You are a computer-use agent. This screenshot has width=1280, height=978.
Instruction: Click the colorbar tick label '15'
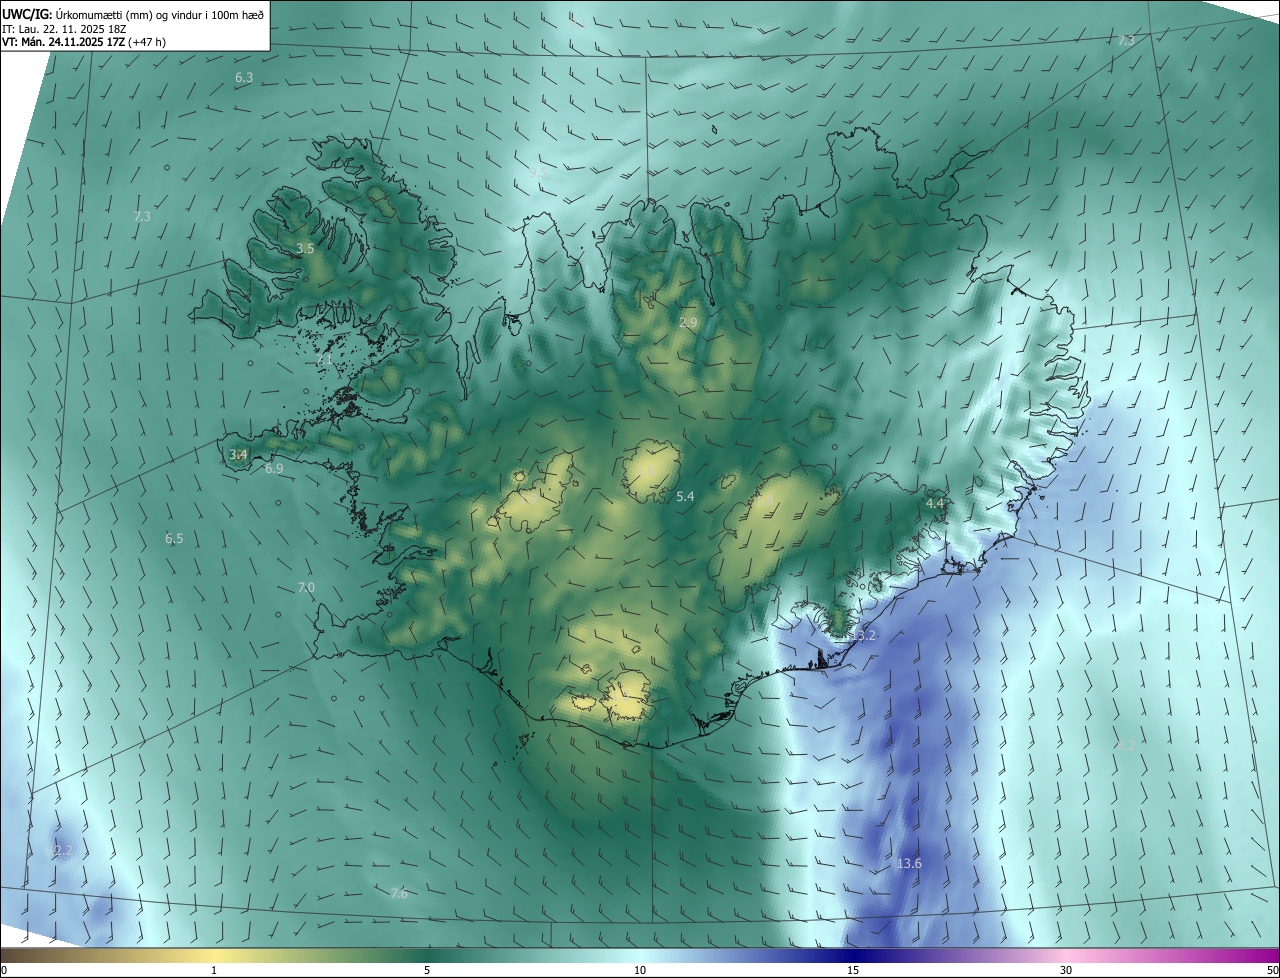[x=853, y=970]
